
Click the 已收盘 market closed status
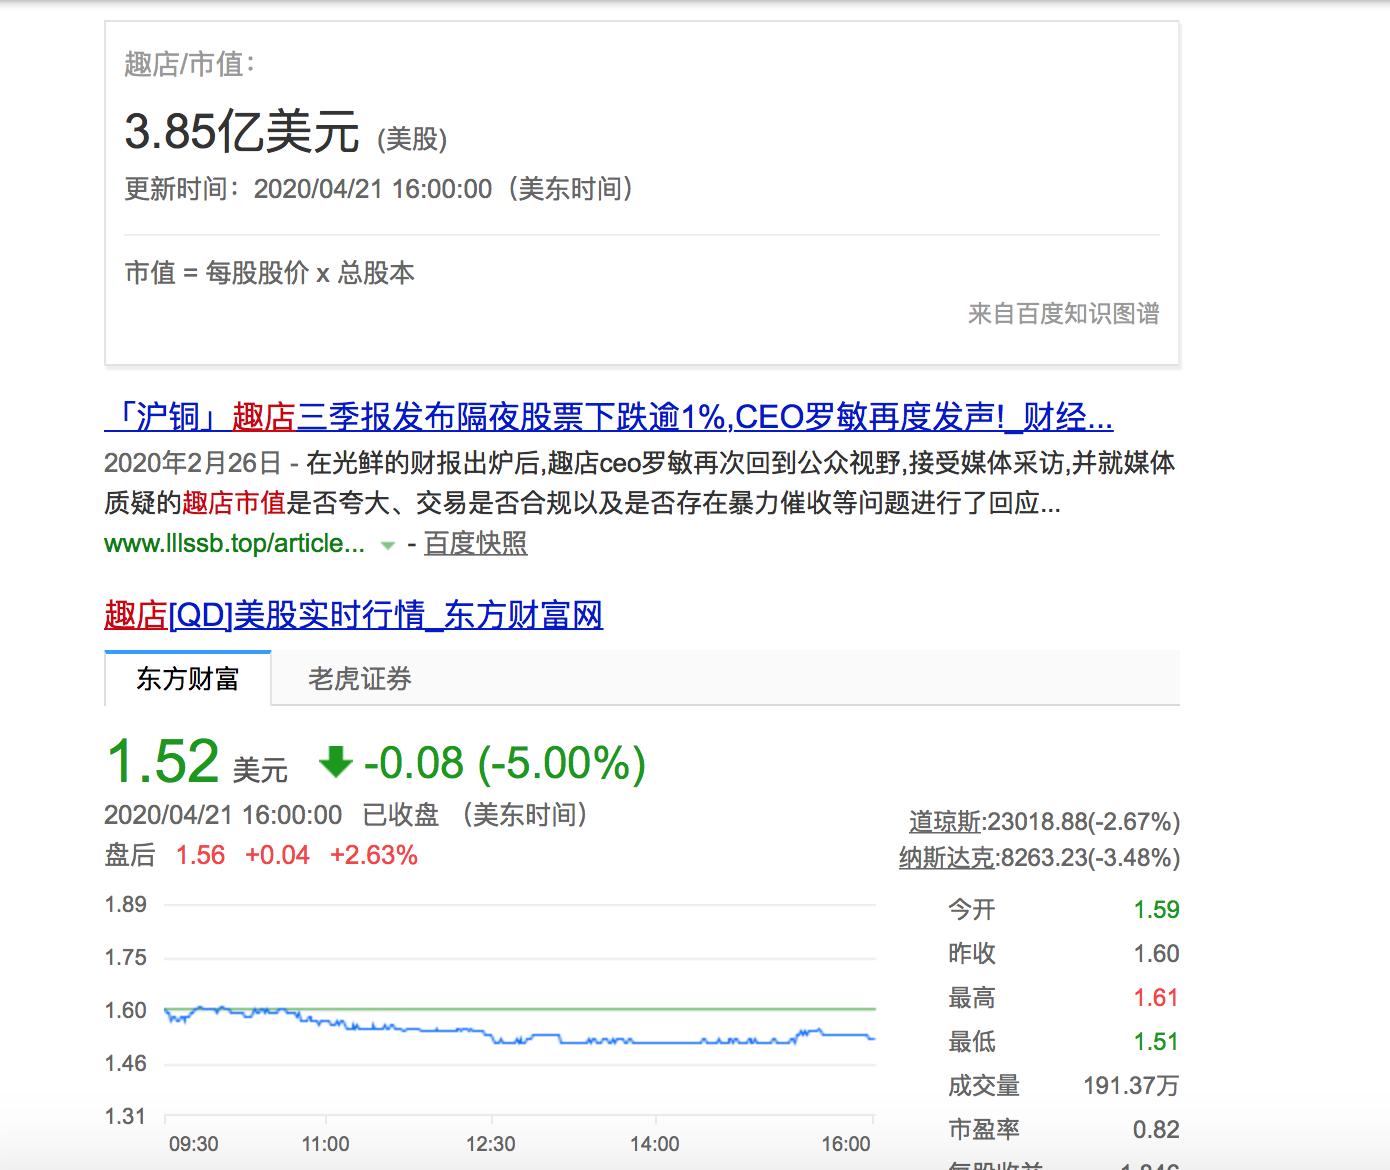[400, 815]
